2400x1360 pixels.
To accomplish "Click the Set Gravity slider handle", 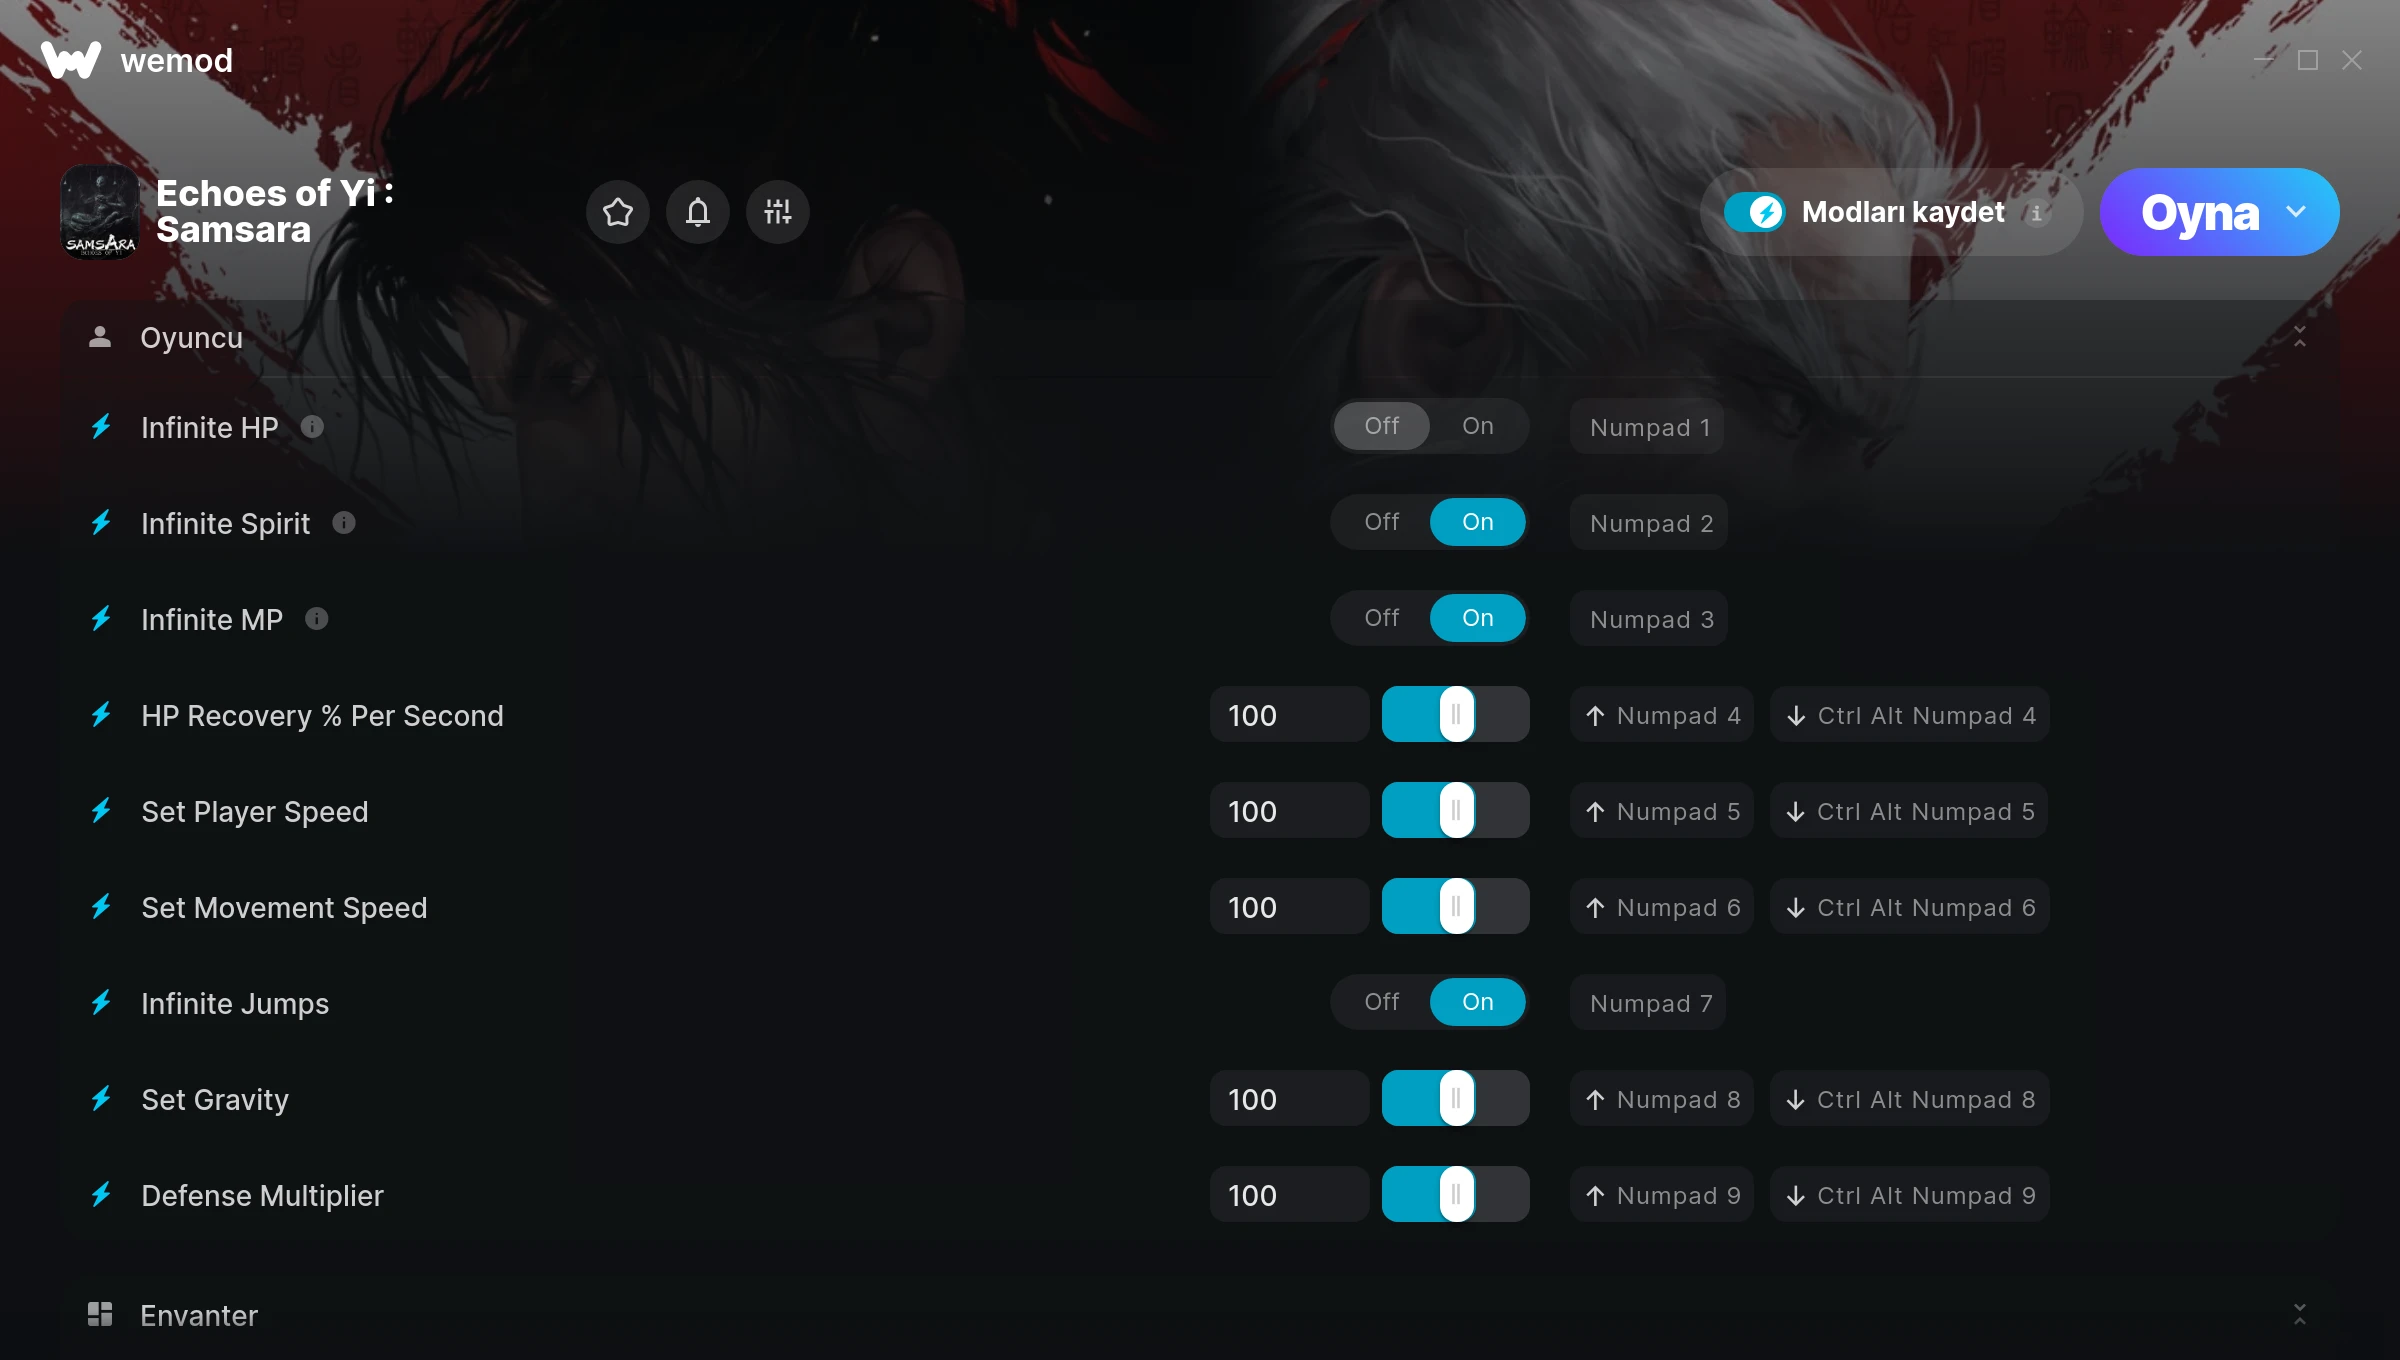I will click(1456, 1099).
